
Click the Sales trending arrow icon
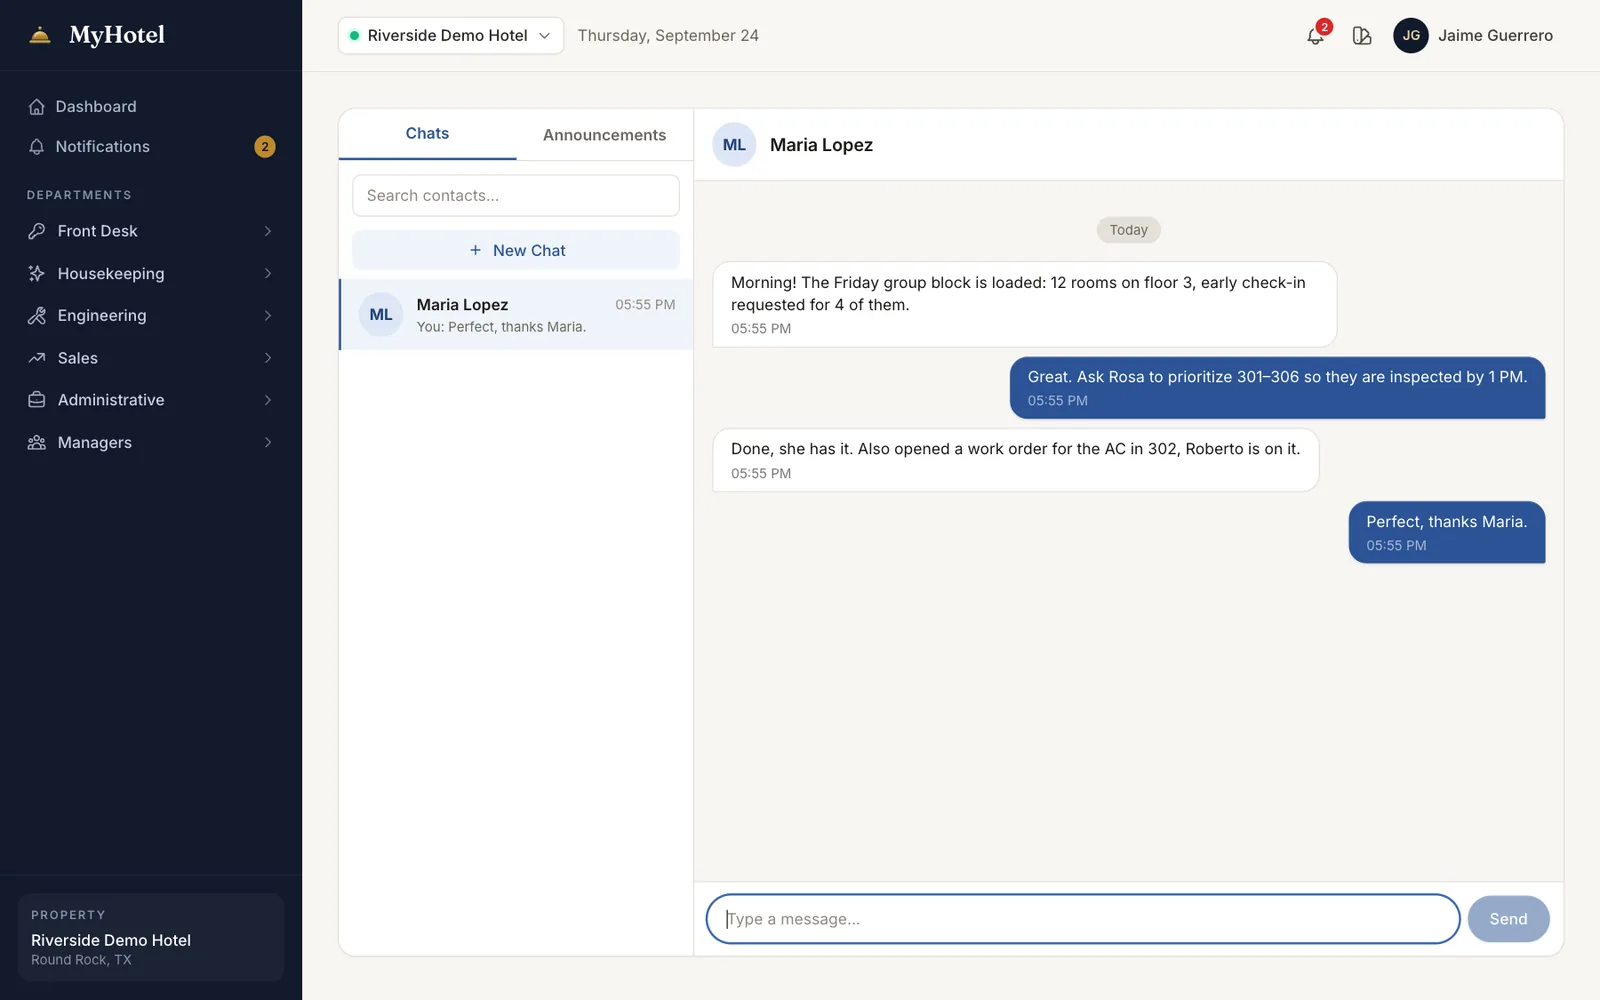[37, 358]
